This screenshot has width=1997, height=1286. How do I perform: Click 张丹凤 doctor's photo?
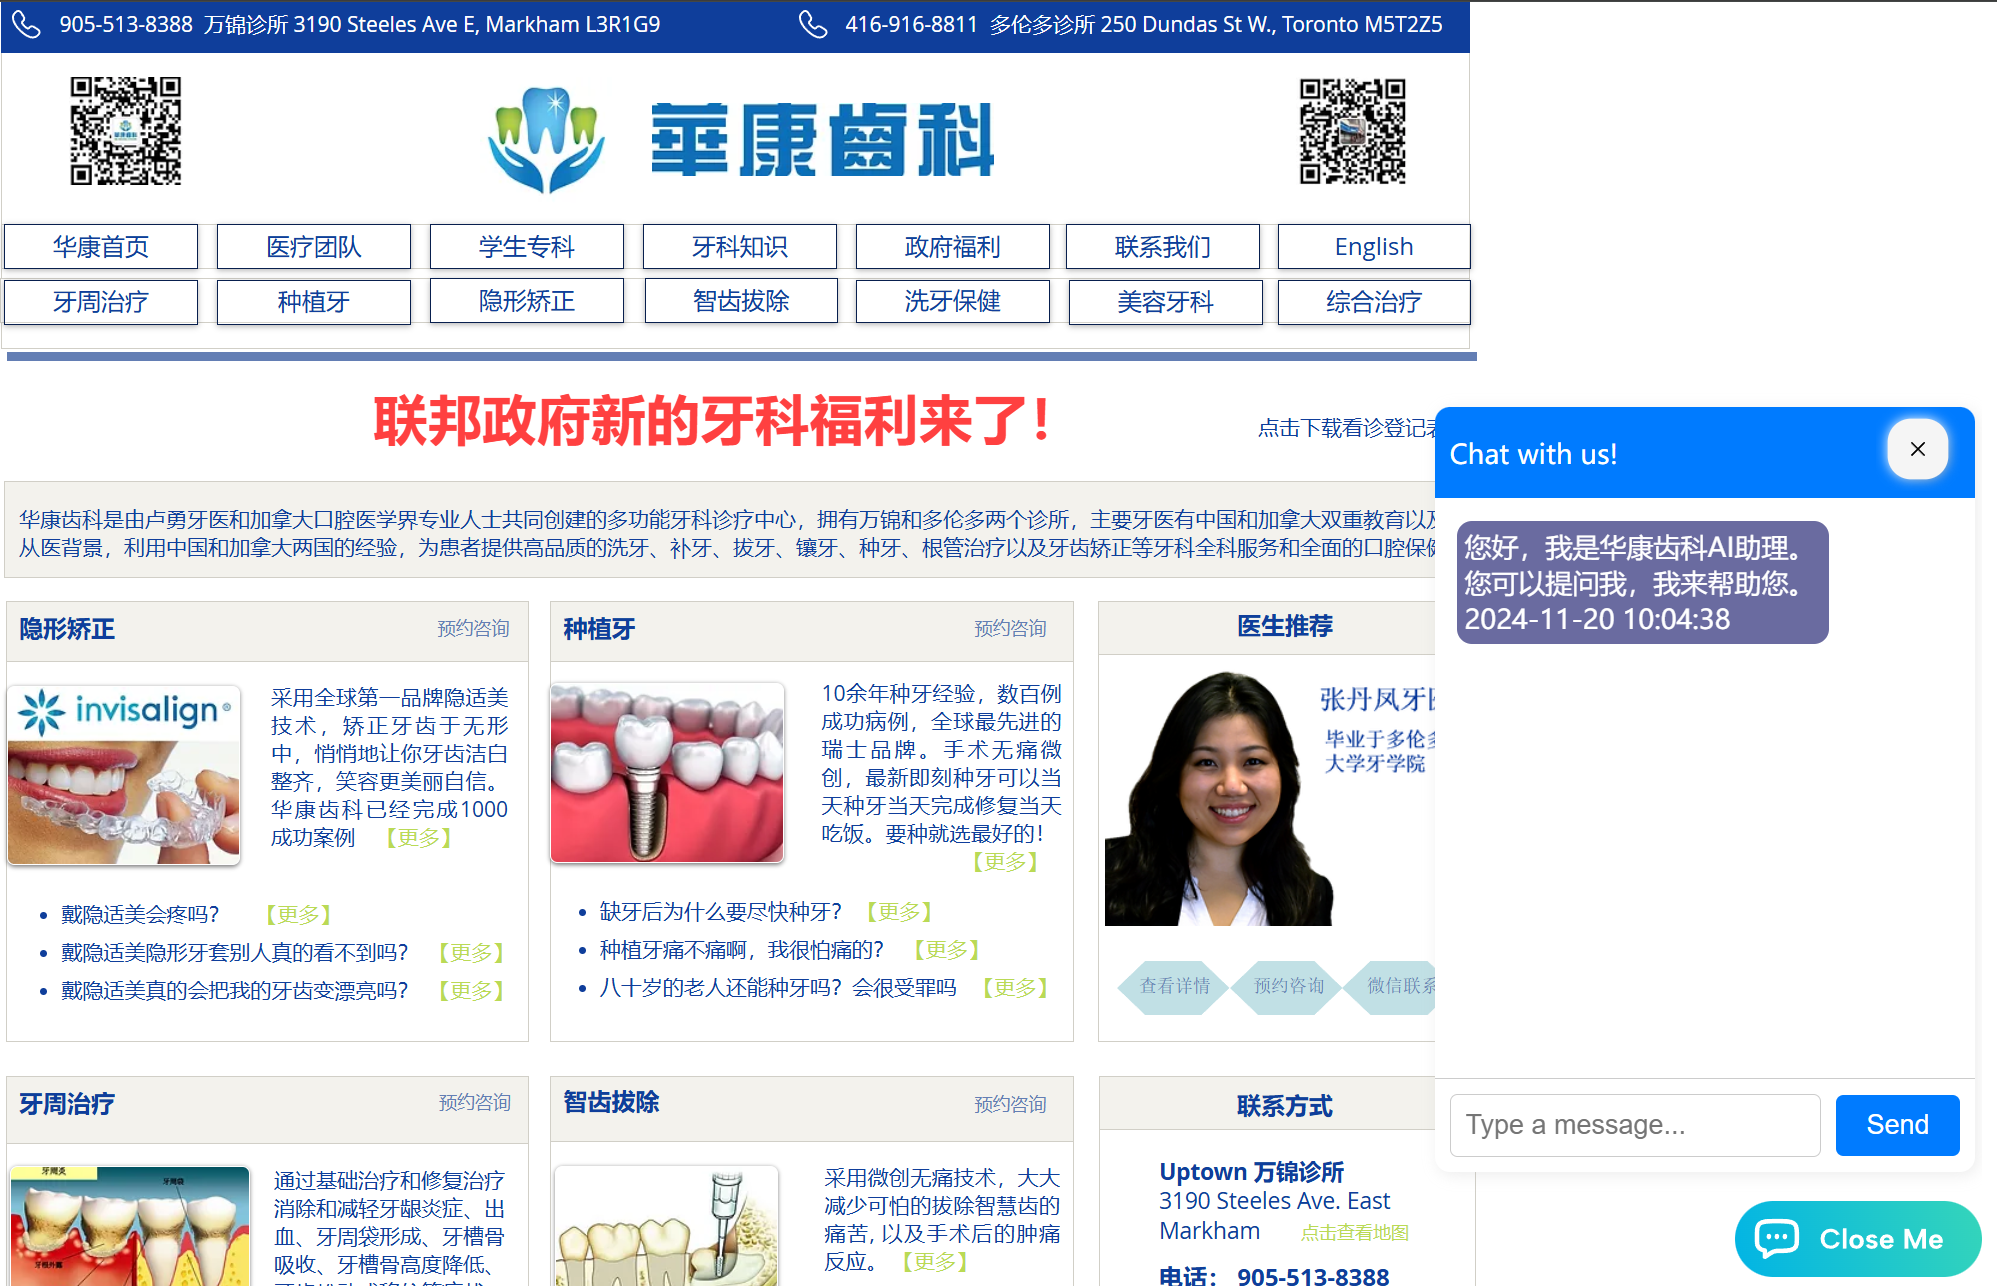1218,800
